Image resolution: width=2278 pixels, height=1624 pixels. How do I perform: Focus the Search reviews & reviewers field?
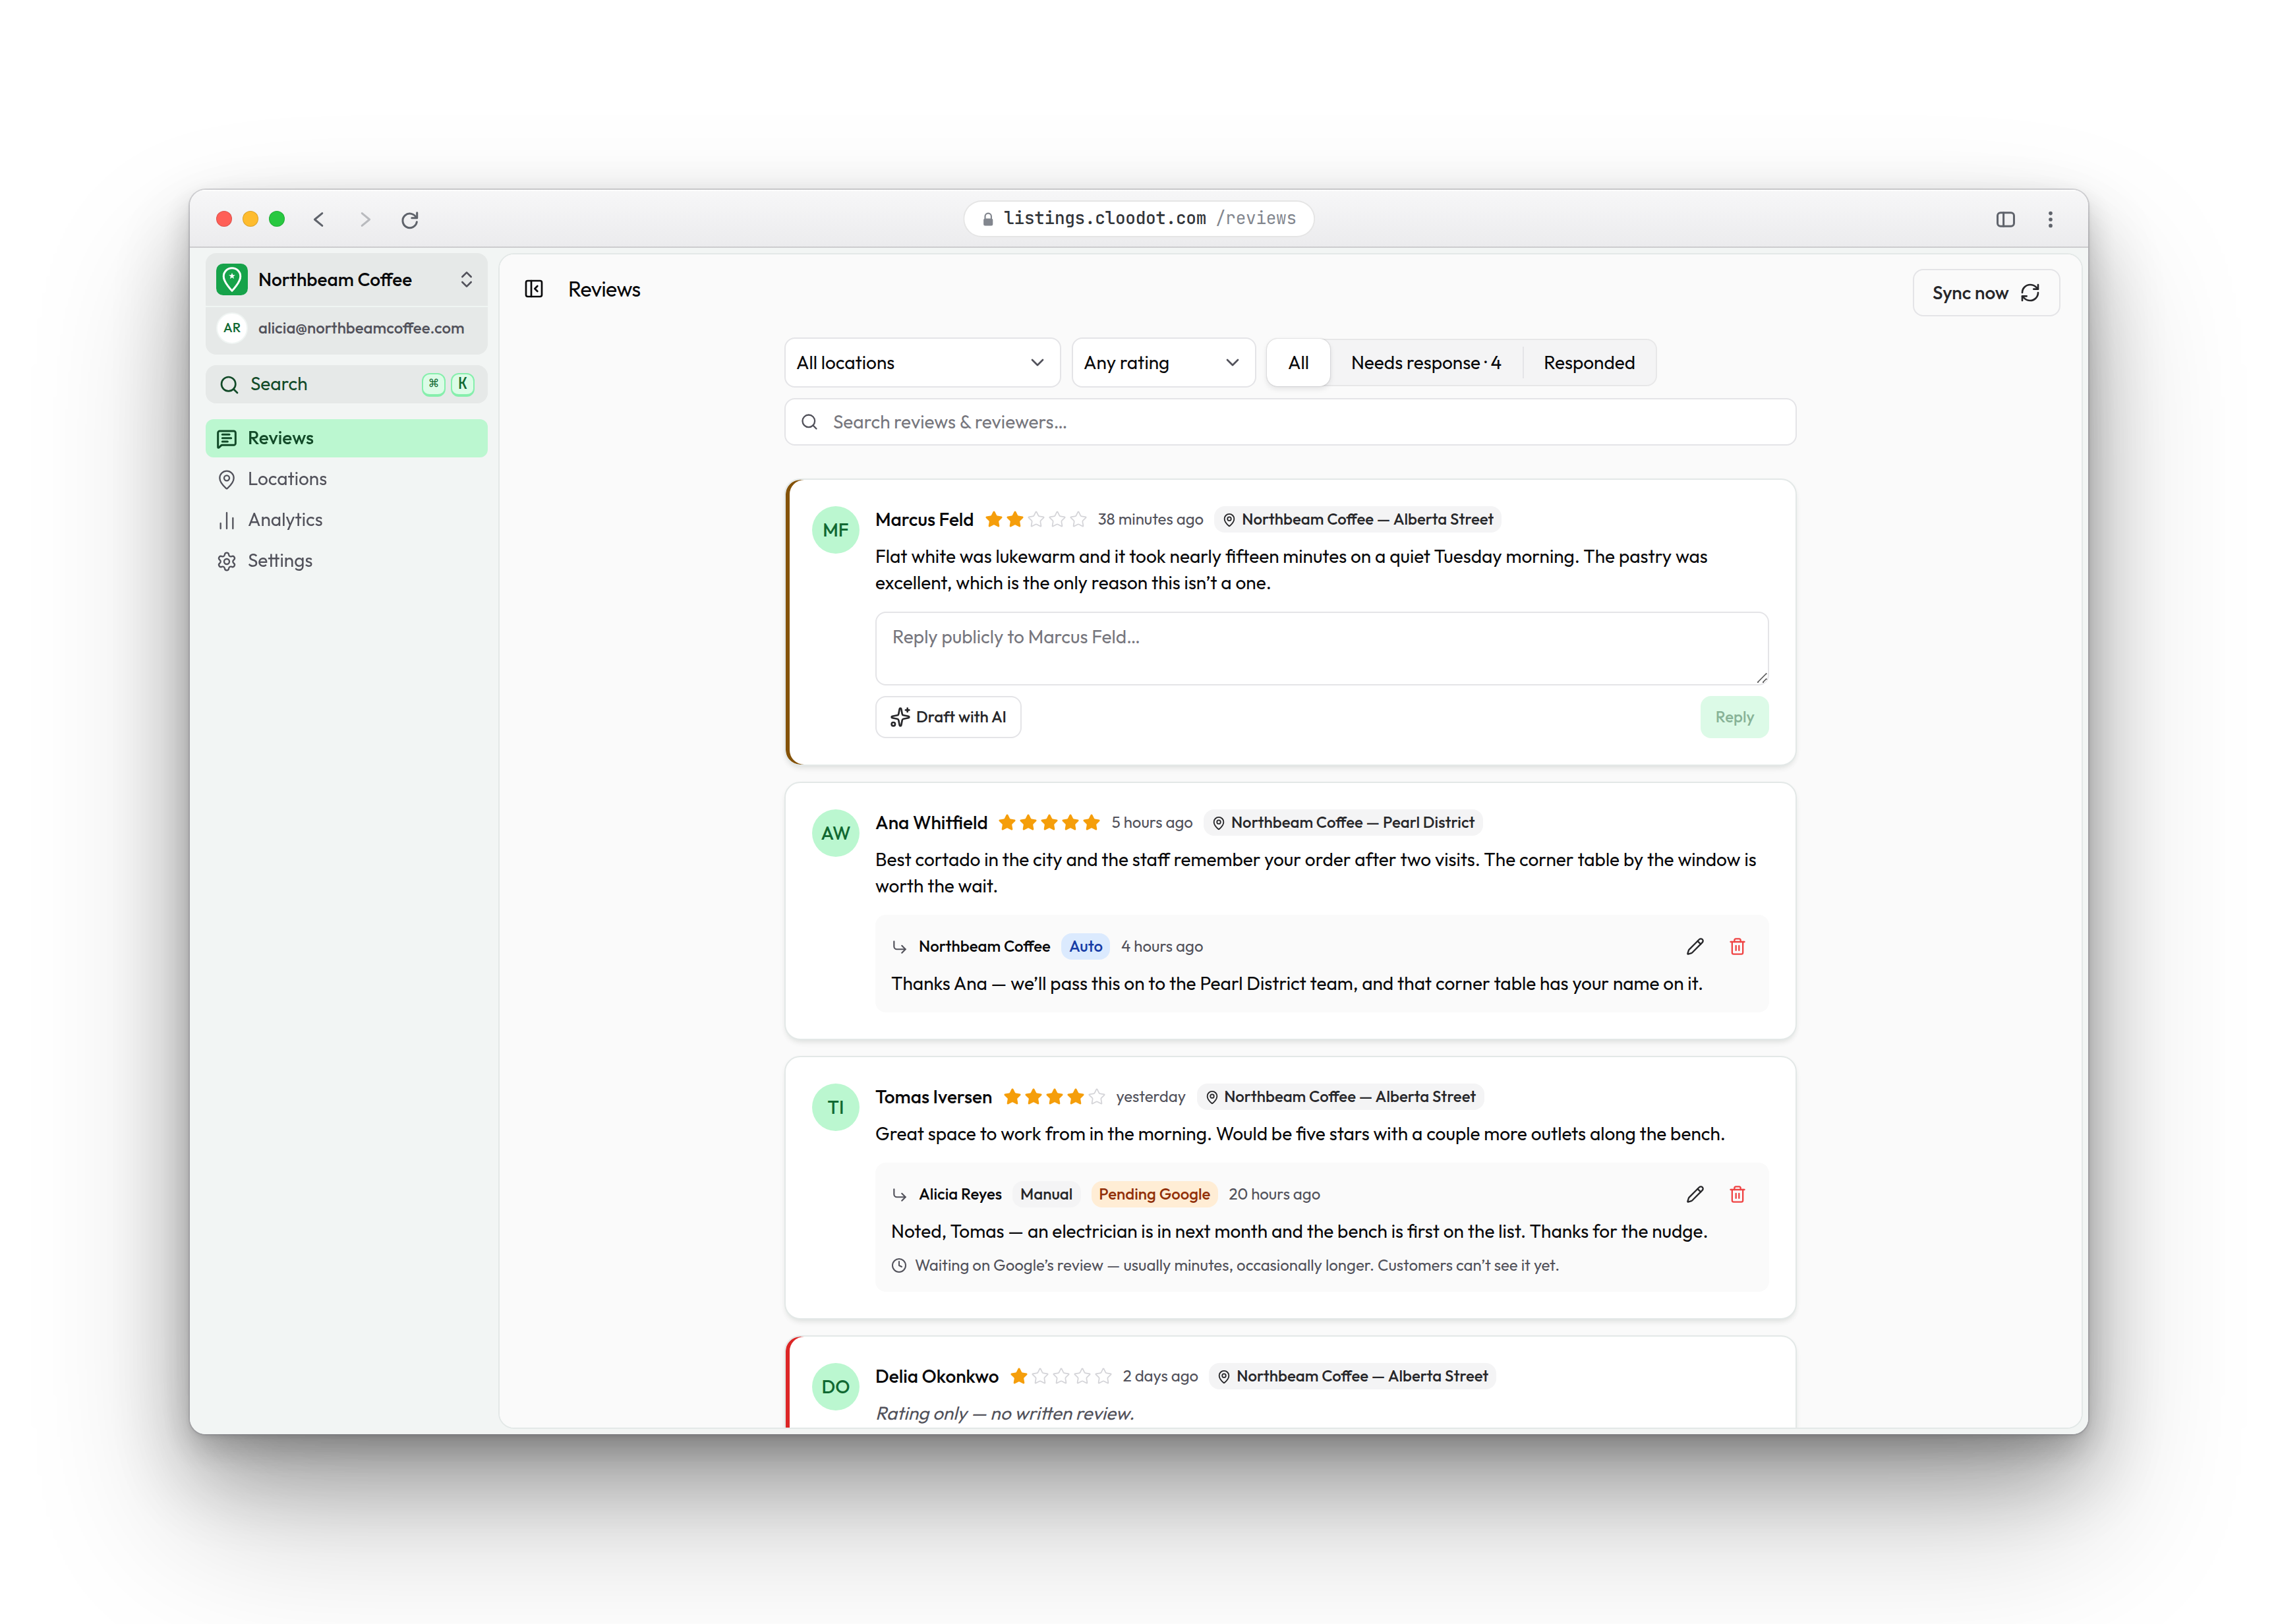(x=1289, y=422)
